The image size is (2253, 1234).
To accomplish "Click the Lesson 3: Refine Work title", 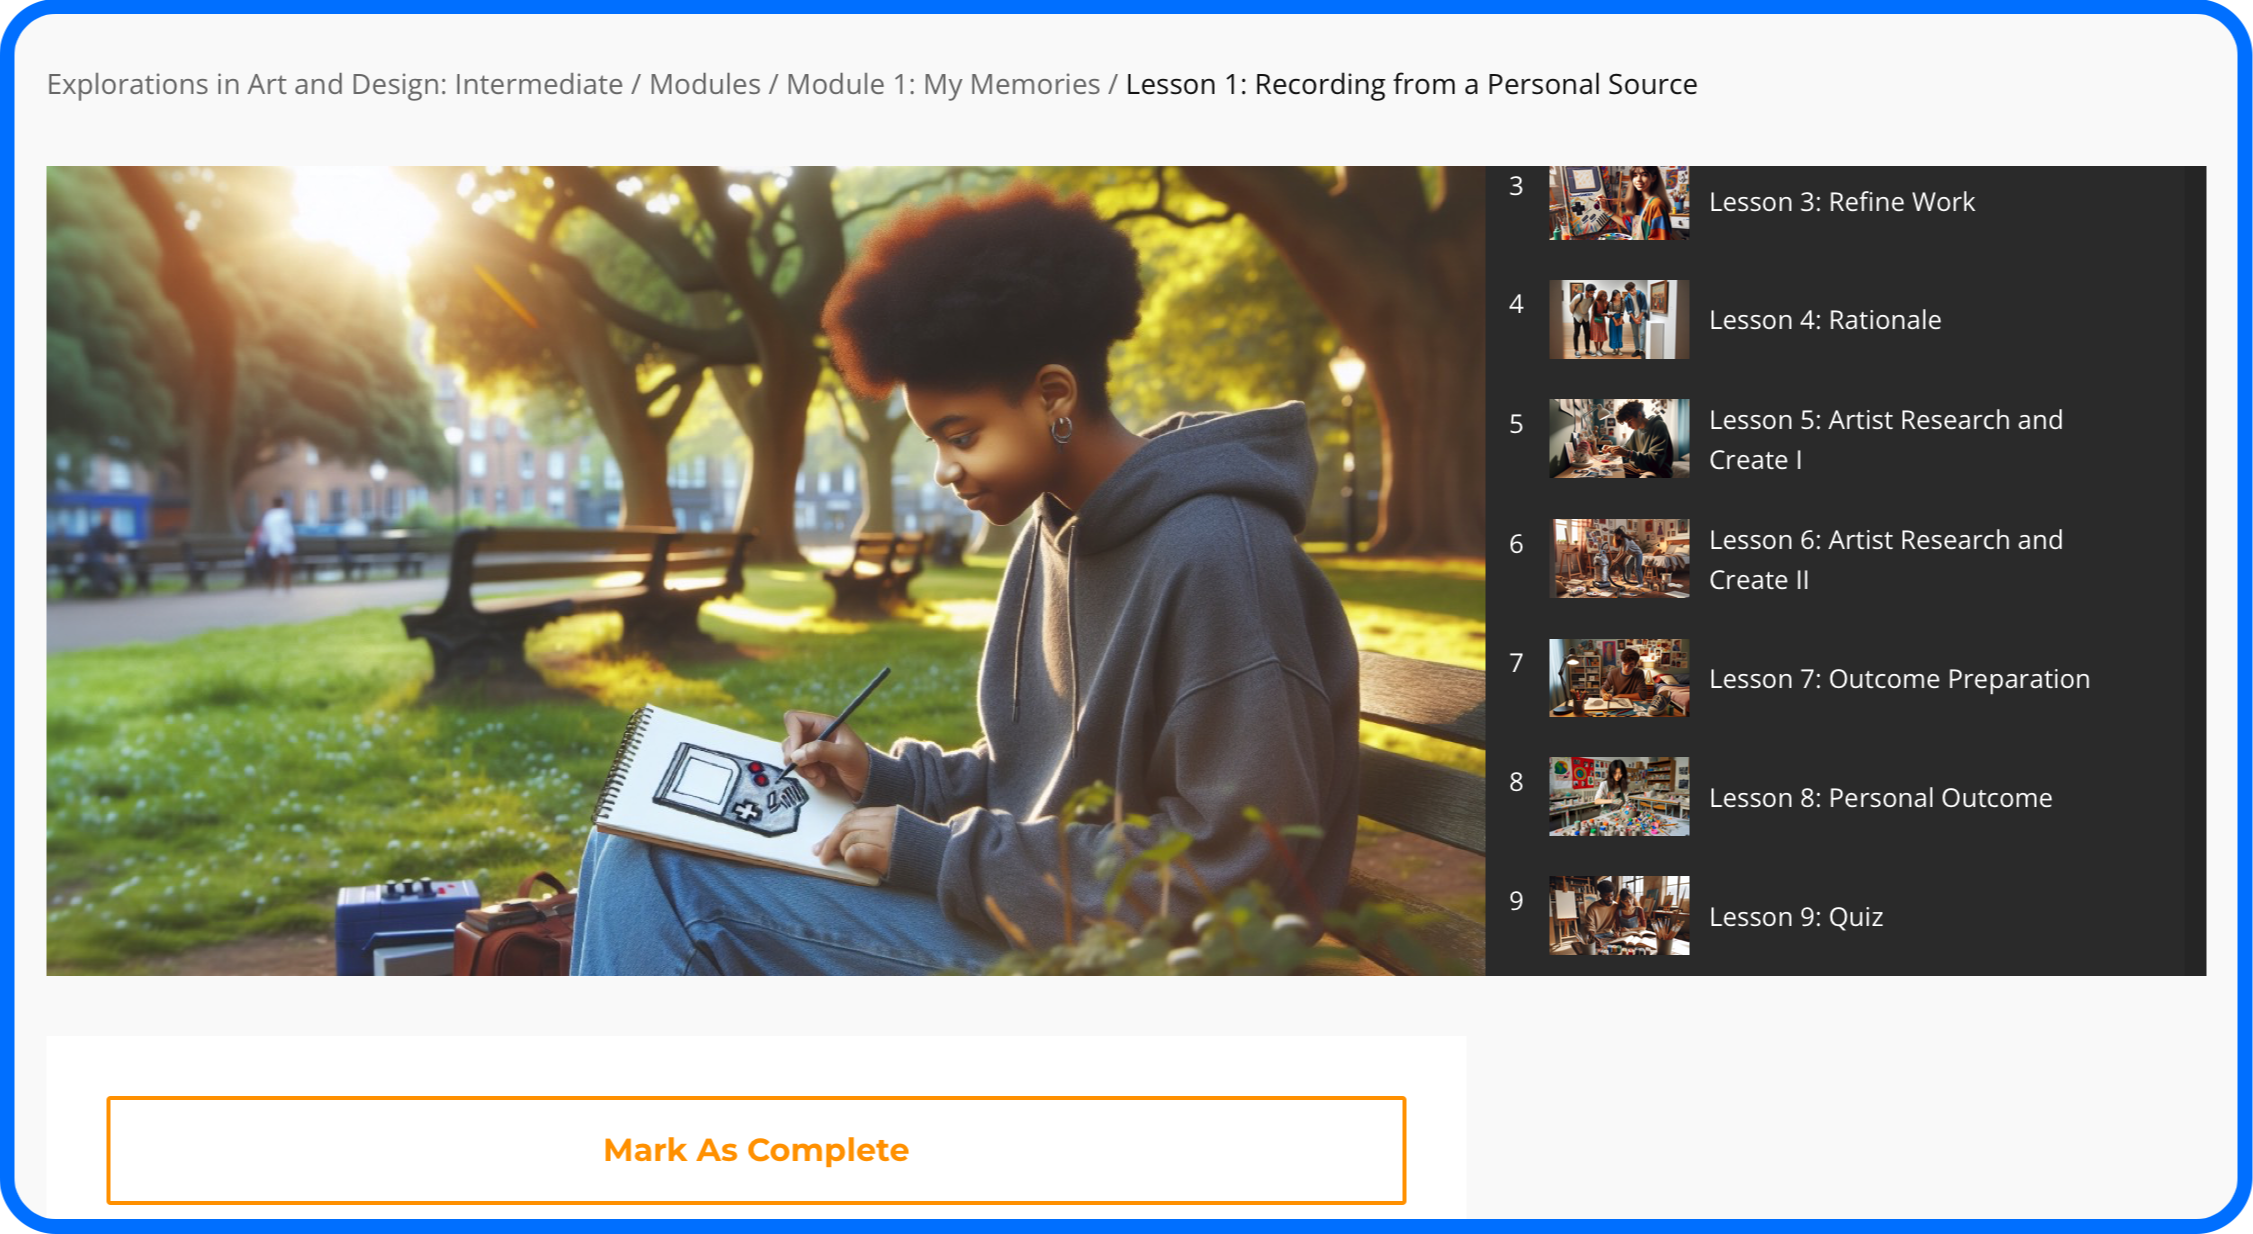I will pos(1841,202).
